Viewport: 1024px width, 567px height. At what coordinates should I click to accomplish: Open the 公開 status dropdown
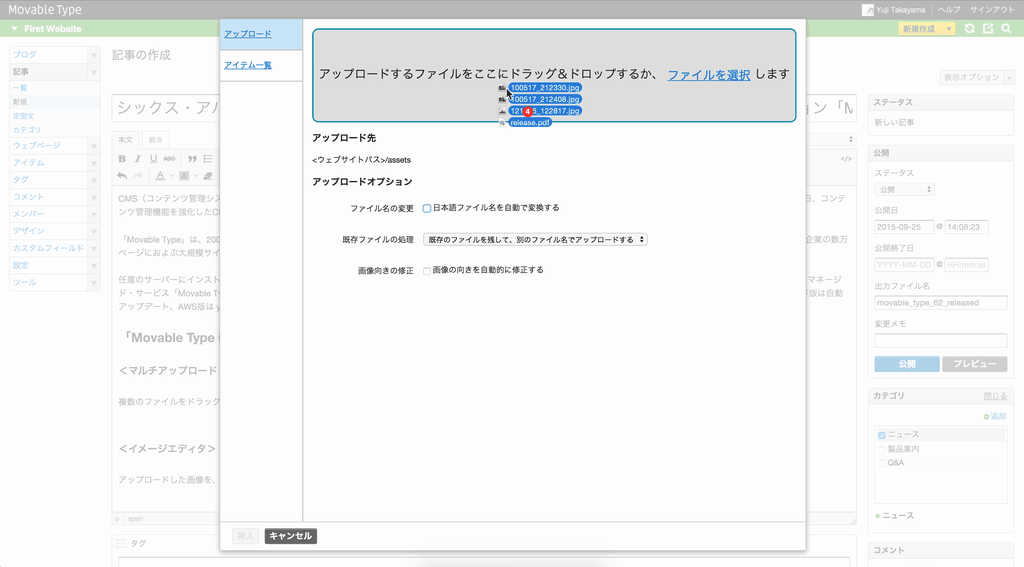pyautogui.click(x=904, y=189)
